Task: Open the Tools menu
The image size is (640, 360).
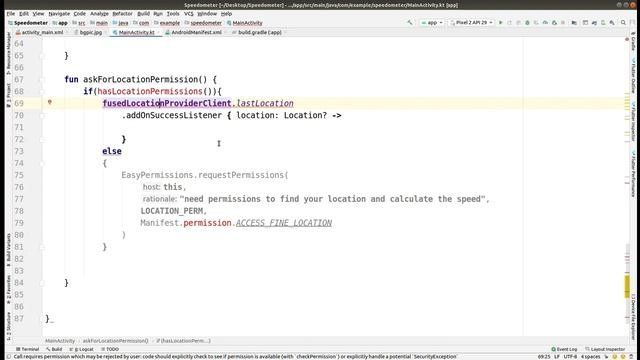Action: tap(173, 13)
